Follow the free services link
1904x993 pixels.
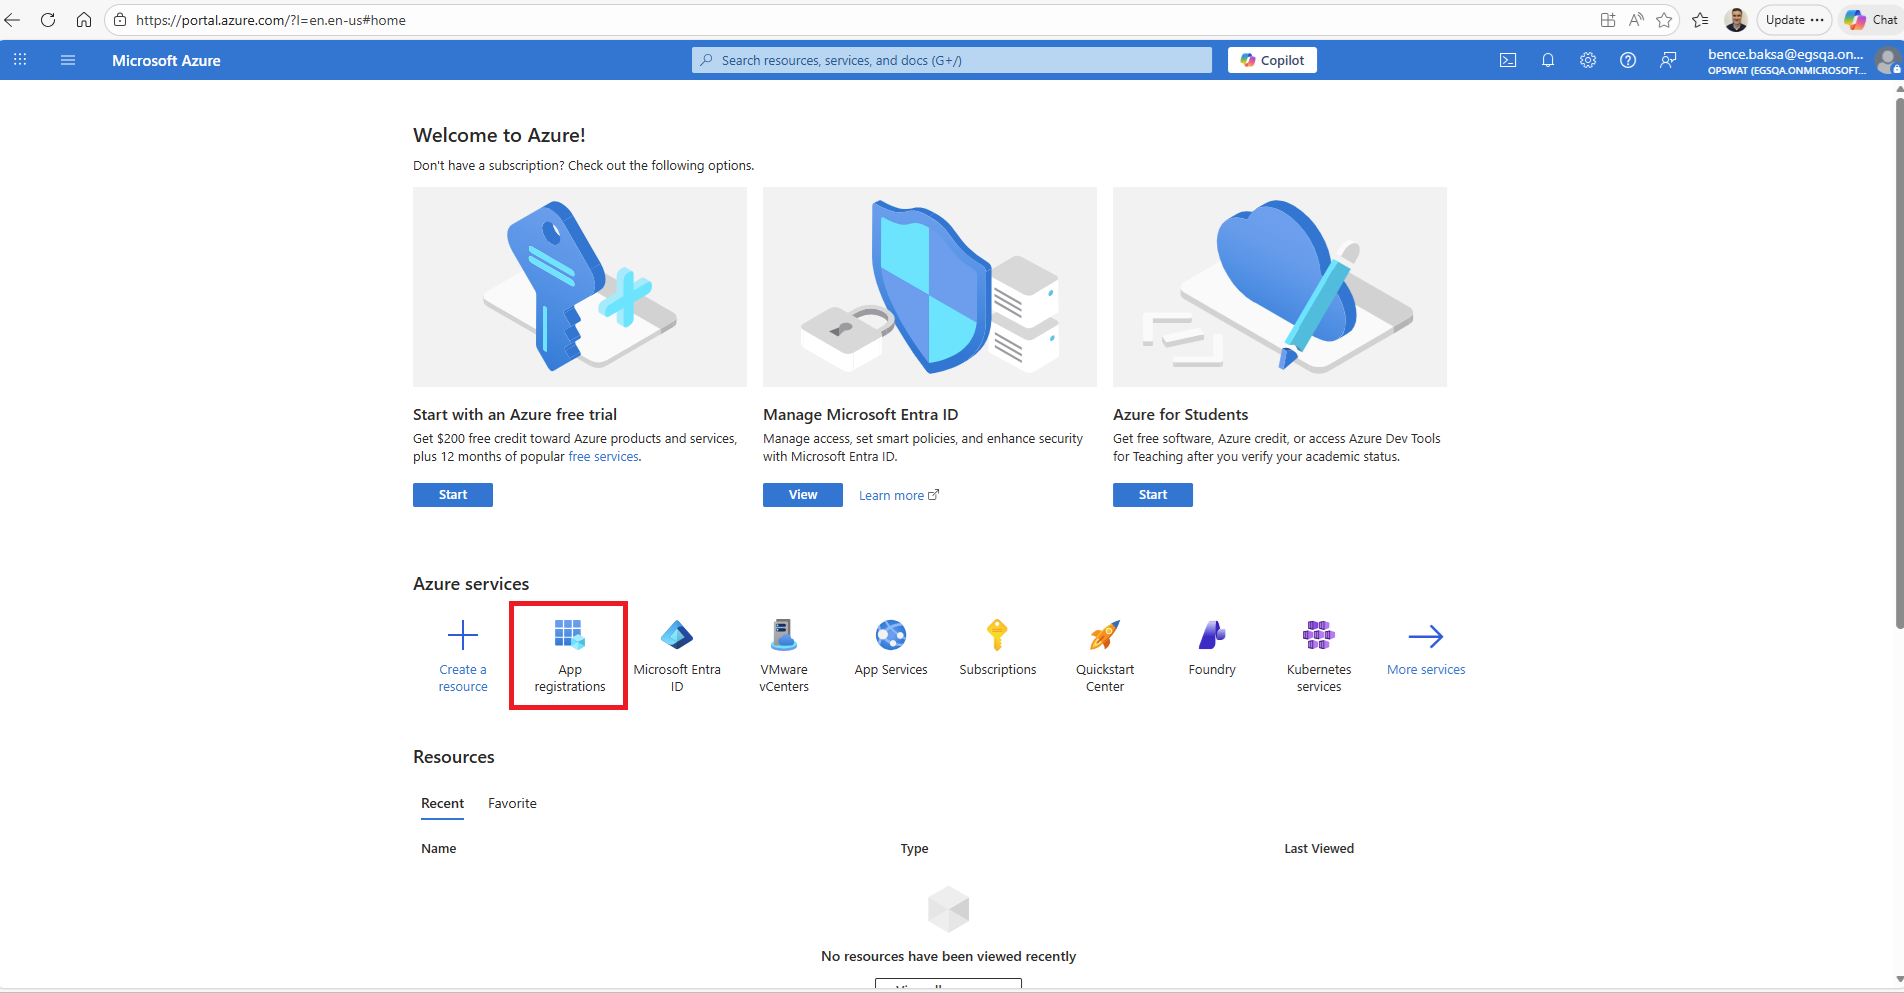pos(603,457)
